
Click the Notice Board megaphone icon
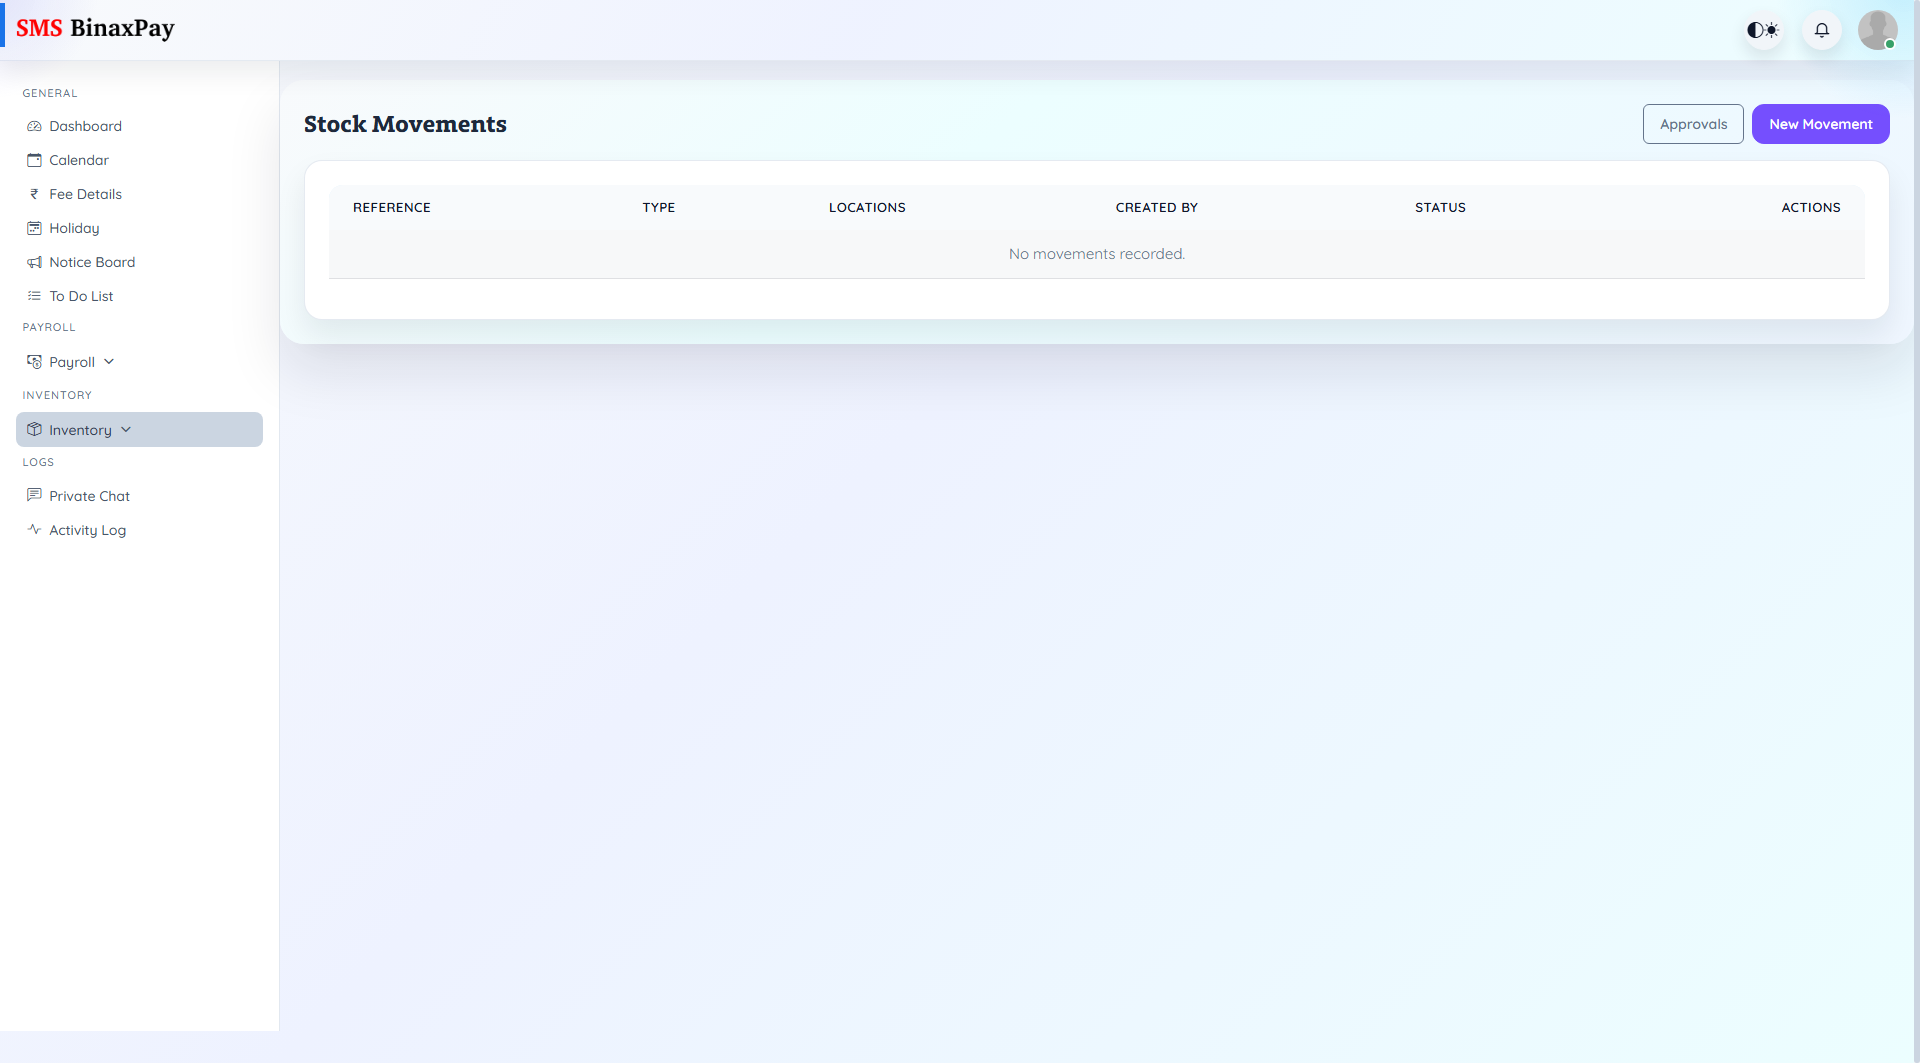34,262
